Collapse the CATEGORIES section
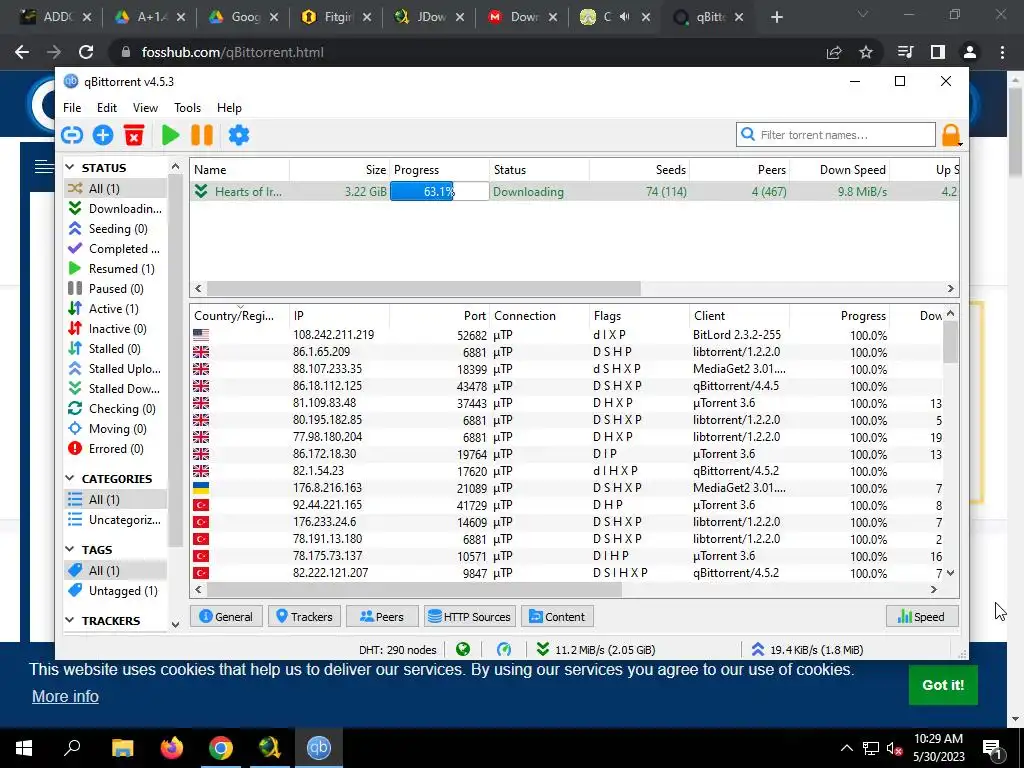Screen dimensions: 1024x768 pyautogui.click(x=70, y=479)
